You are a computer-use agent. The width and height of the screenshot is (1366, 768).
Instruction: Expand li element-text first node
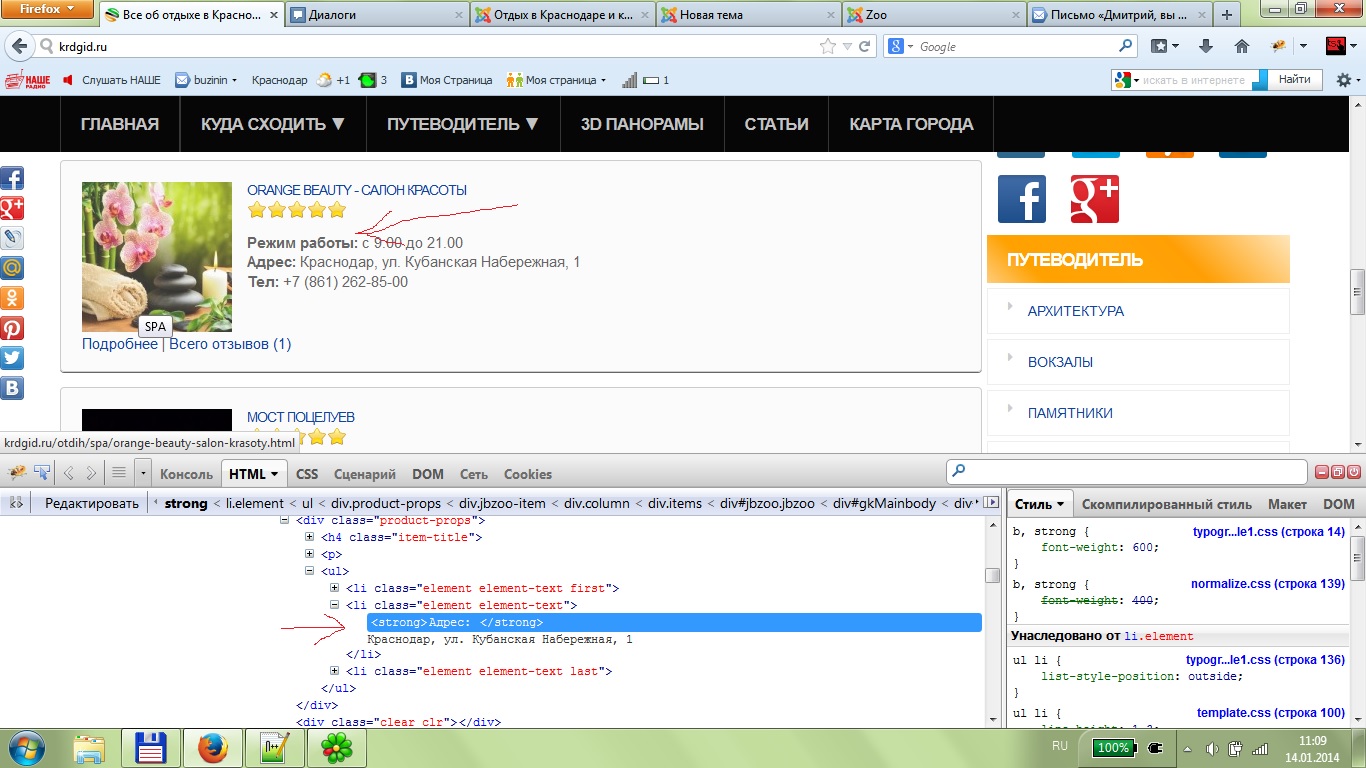coord(335,588)
